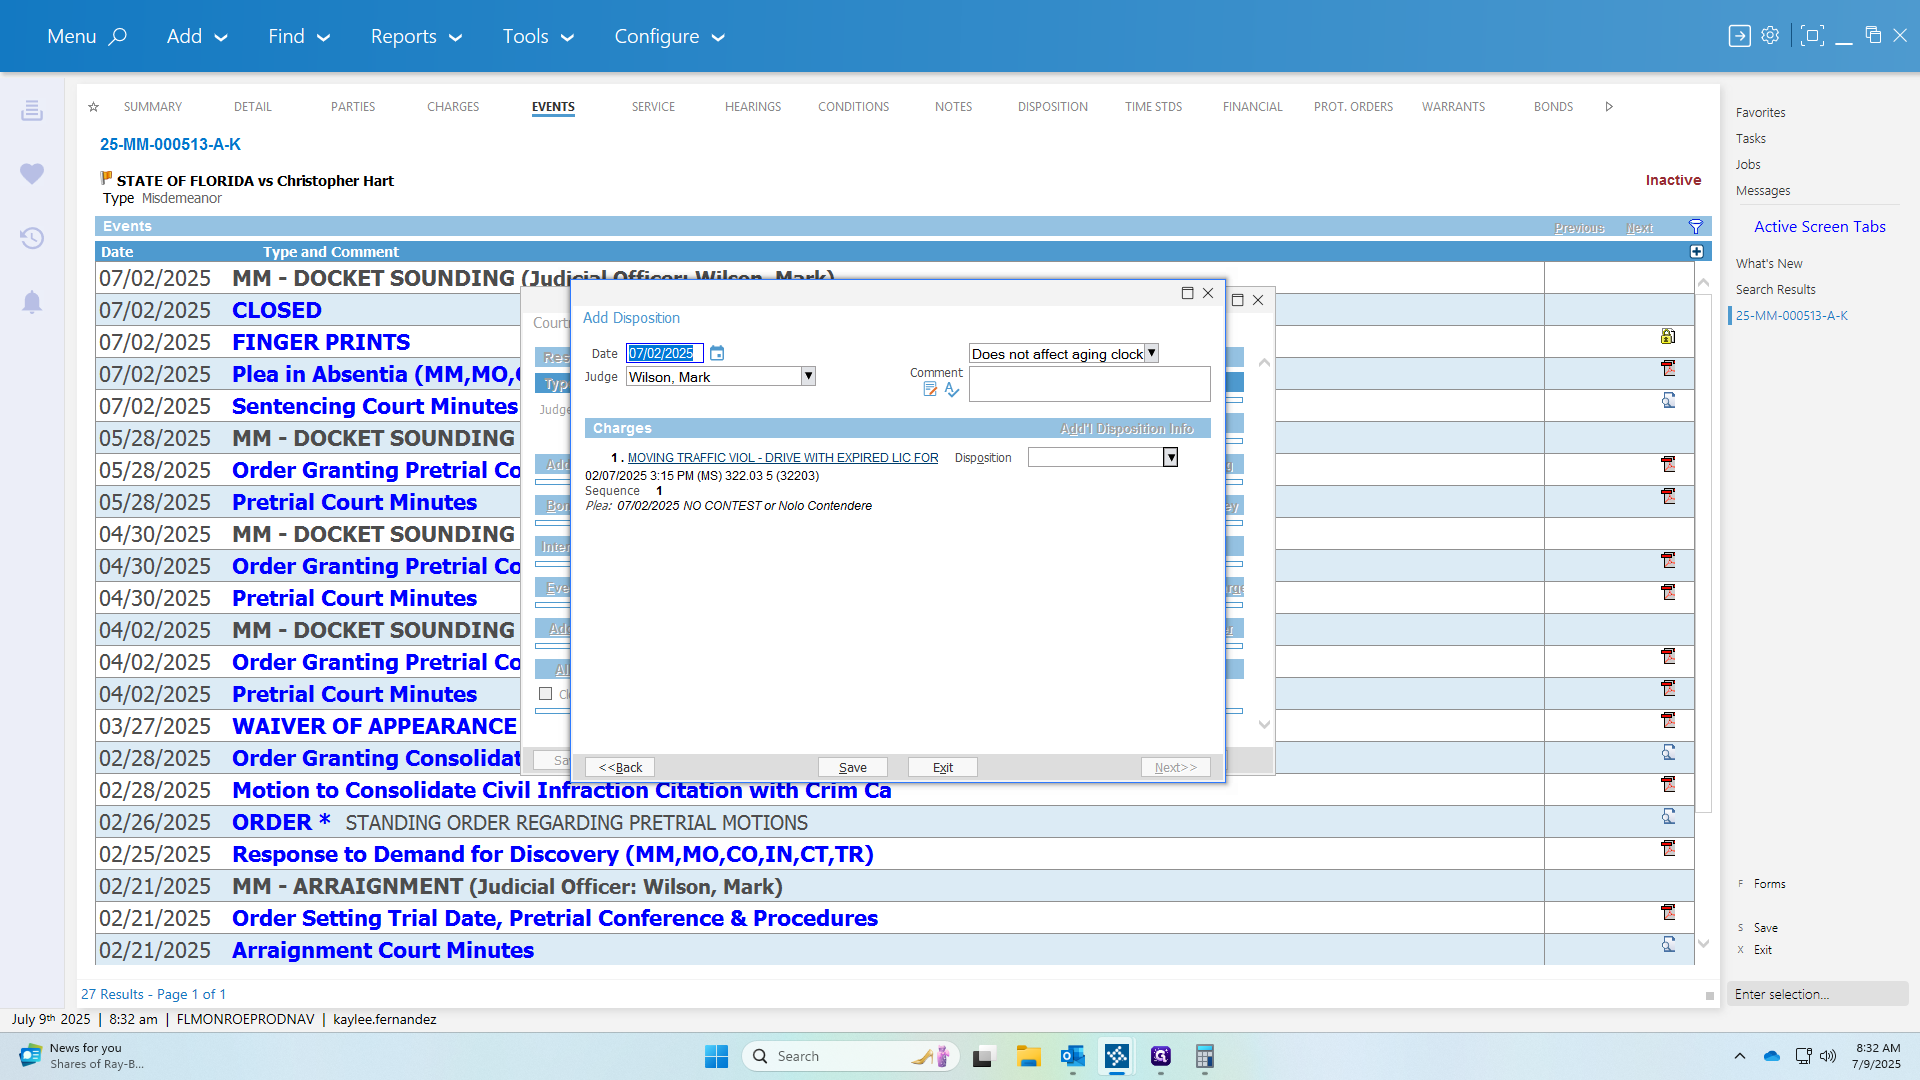This screenshot has height=1080, width=1920.
Task: Open PDF icon on Plea in Absentia row
Action: point(1668,369)
